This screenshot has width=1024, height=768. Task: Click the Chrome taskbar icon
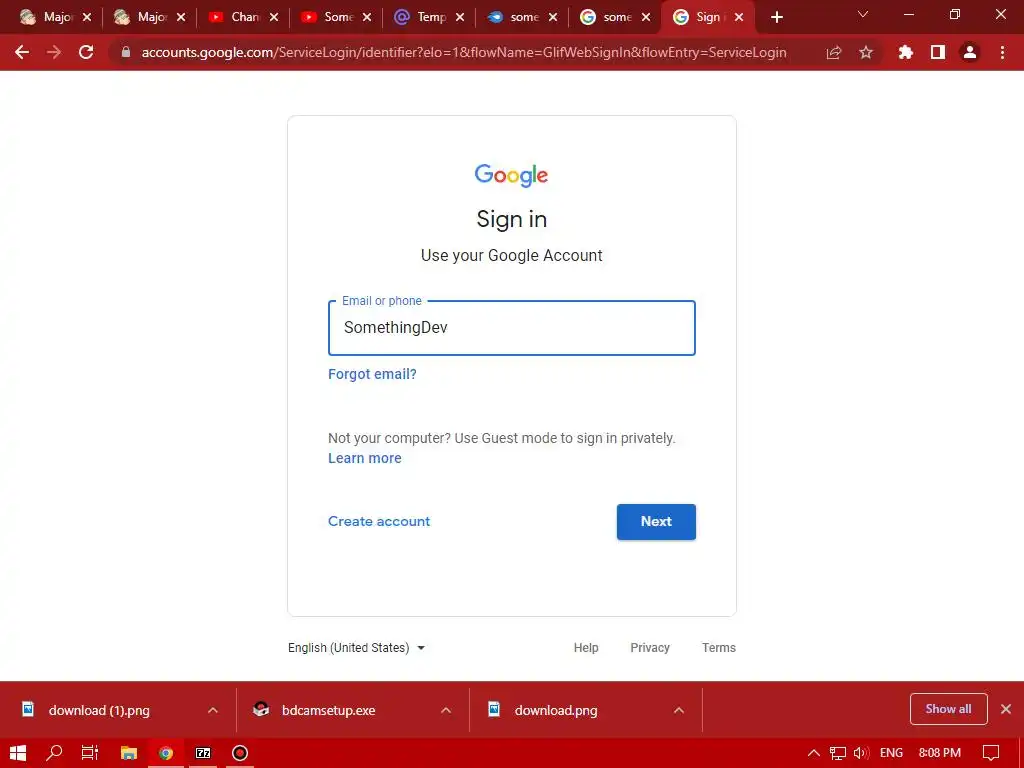166,753
